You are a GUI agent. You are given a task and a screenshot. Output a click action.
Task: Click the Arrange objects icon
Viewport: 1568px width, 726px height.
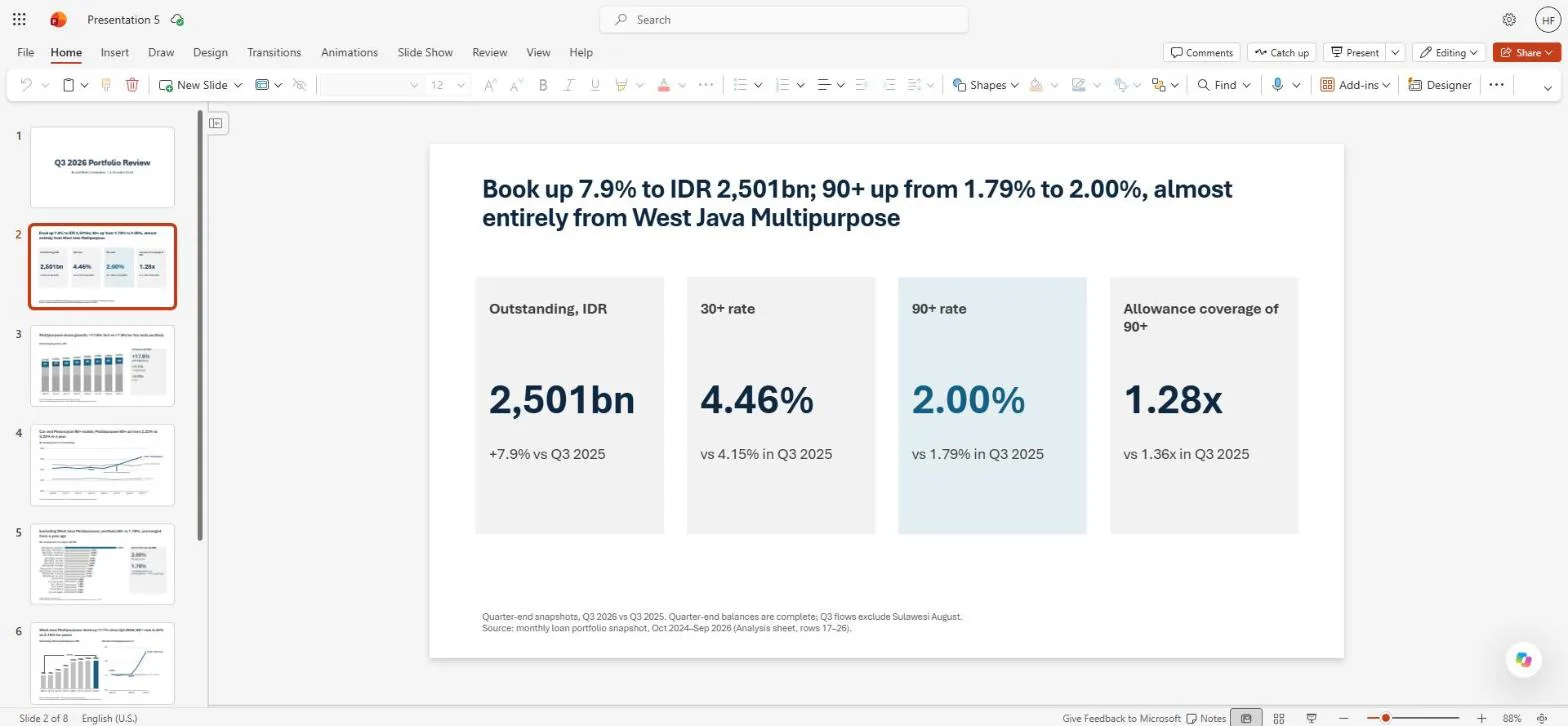pos(1159,85)
